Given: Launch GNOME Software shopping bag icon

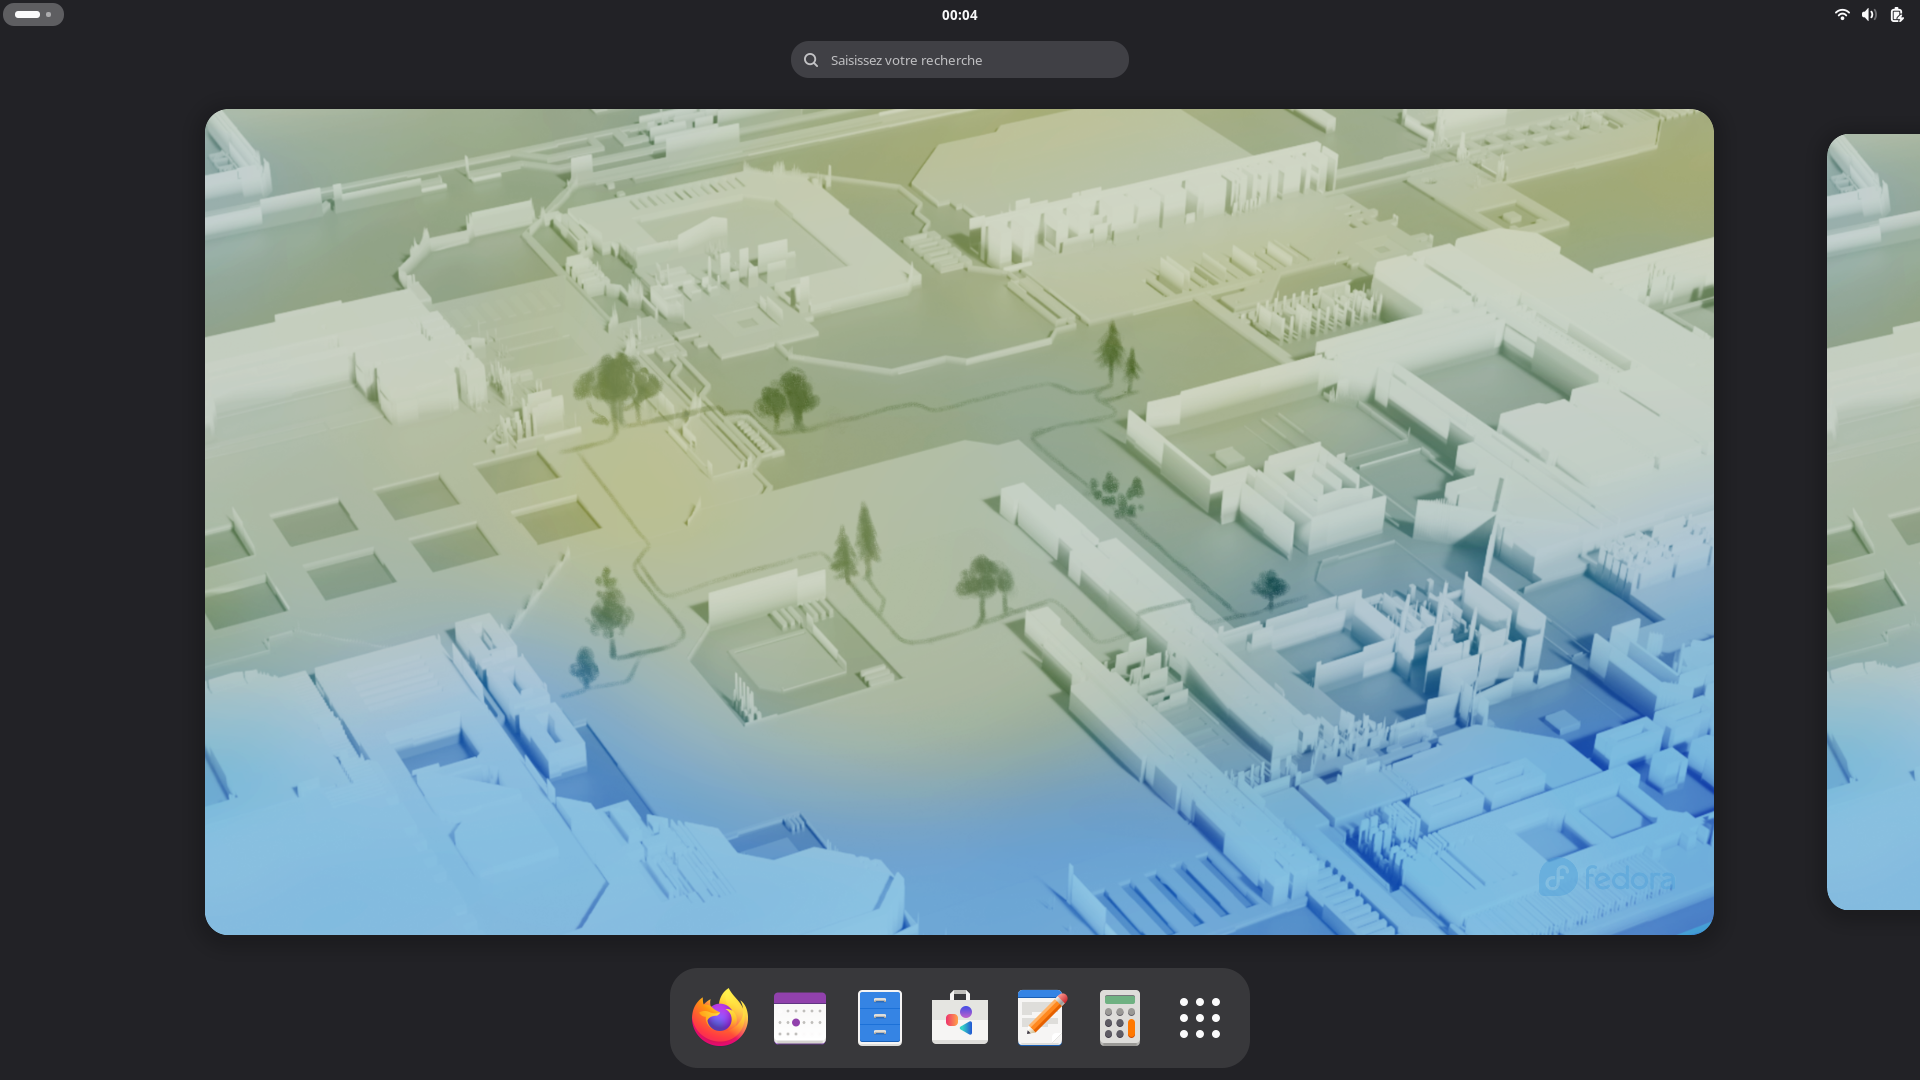Looking at the screenshot, I should pyautogui.click(x=960, y=1017).
